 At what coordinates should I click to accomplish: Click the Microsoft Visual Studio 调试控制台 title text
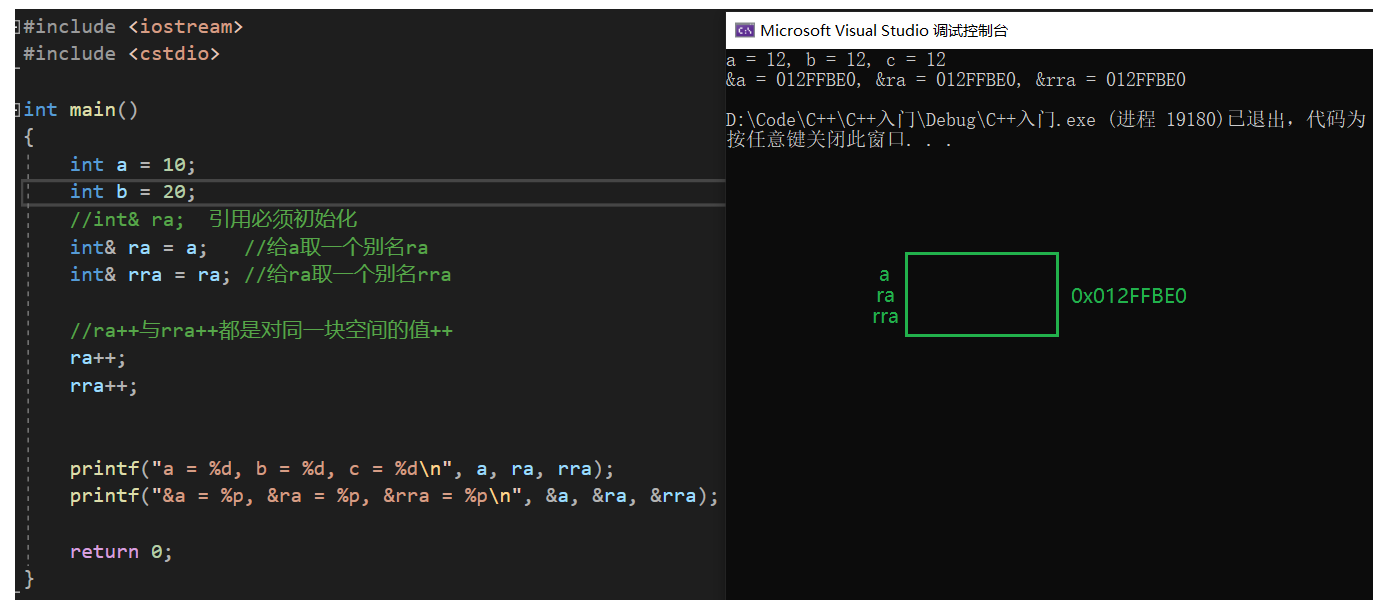tap(884, 30)
